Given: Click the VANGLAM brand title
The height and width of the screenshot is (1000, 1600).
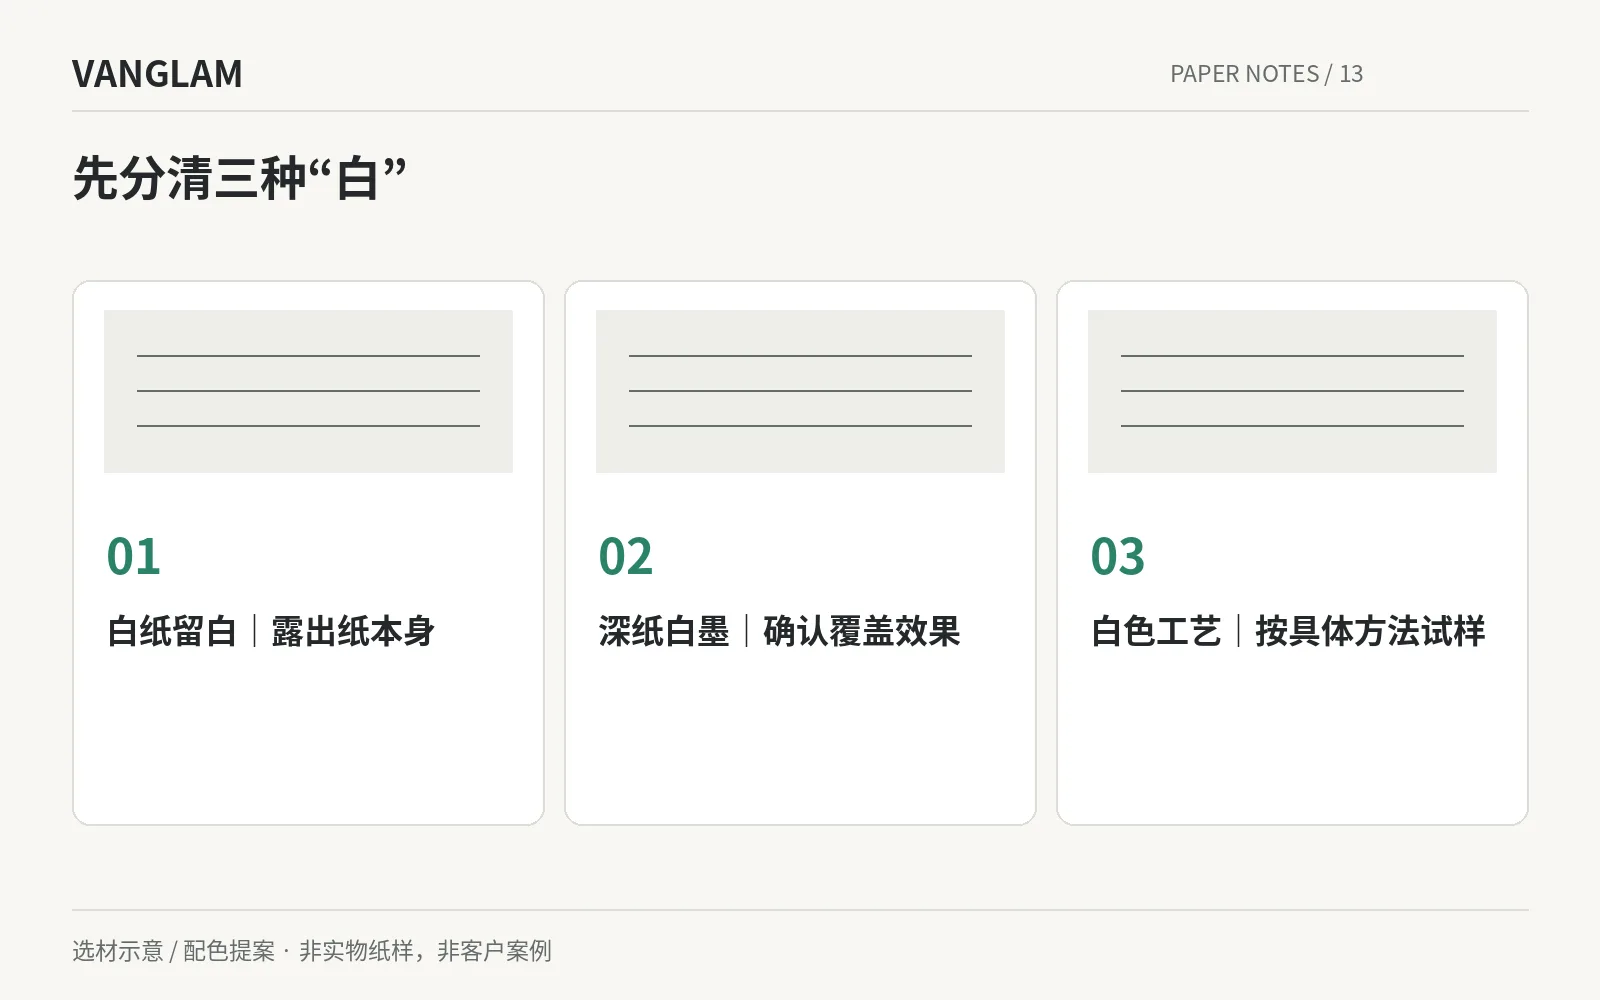Looking at the screenshot, I should coord(157,74).
